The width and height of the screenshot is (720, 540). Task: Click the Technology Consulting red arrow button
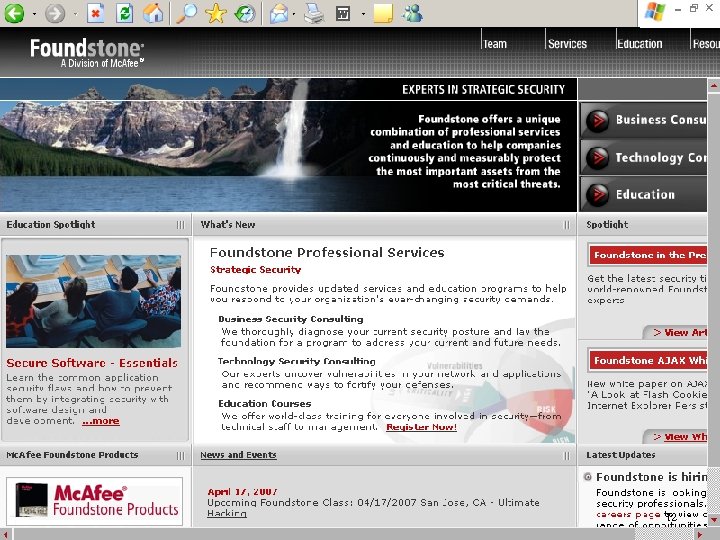pos(598,158)
